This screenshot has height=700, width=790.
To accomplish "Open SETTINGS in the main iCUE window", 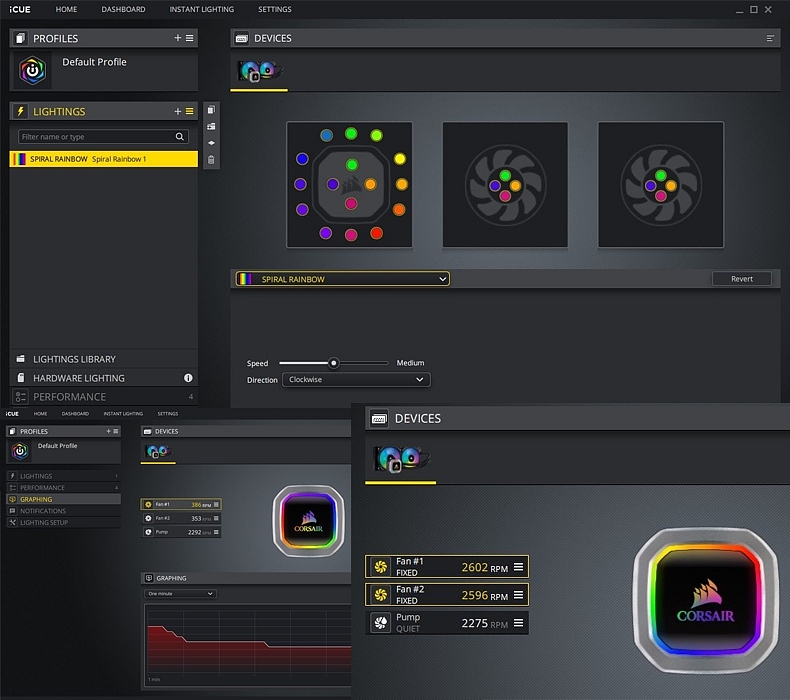I will pyautogui.click(x=275, y=9).
